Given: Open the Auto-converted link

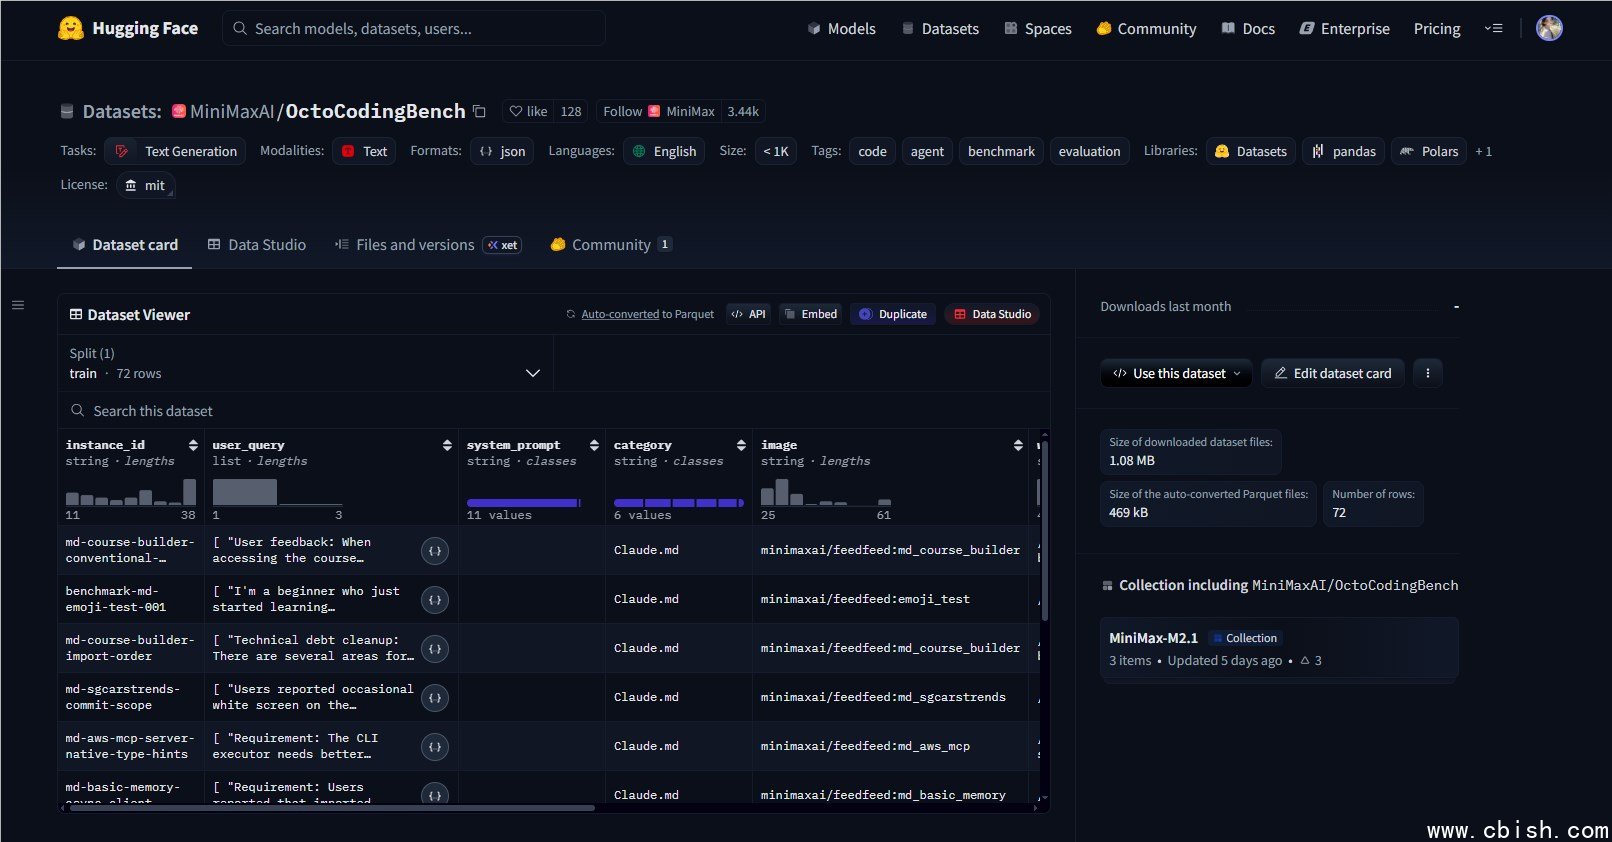Looking at the screenshot, I should (619, 314).
